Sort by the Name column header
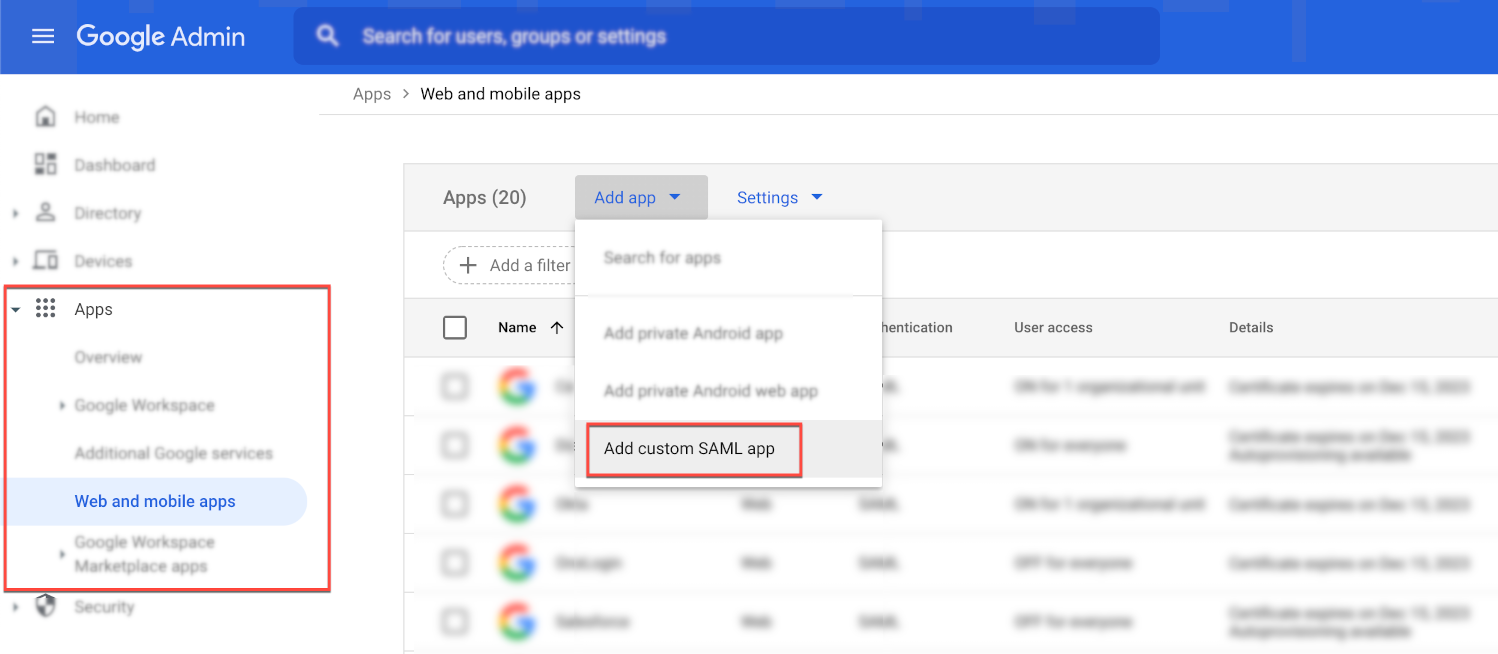 pos(518,328)
